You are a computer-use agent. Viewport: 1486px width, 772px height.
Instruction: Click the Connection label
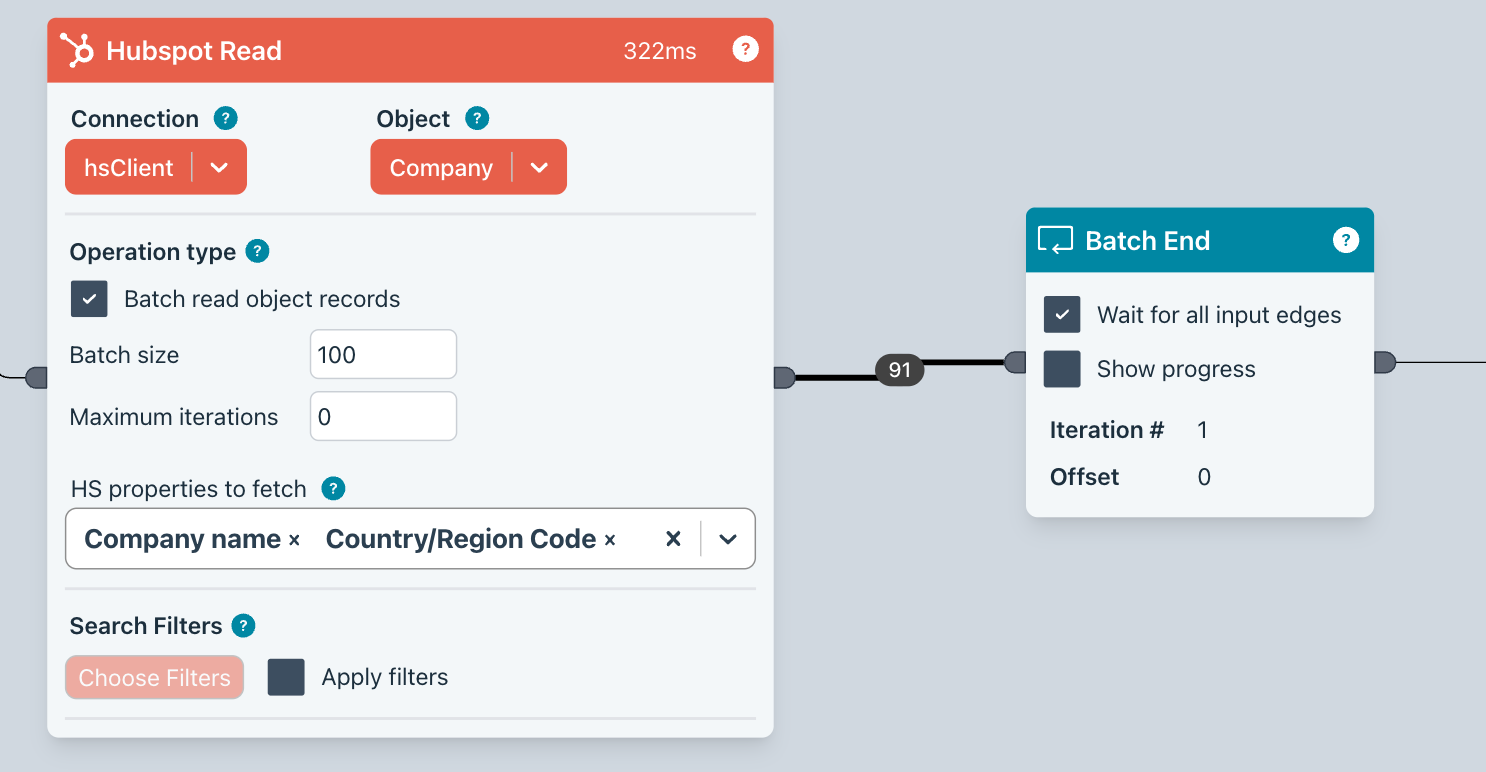[x=135, y=119]
